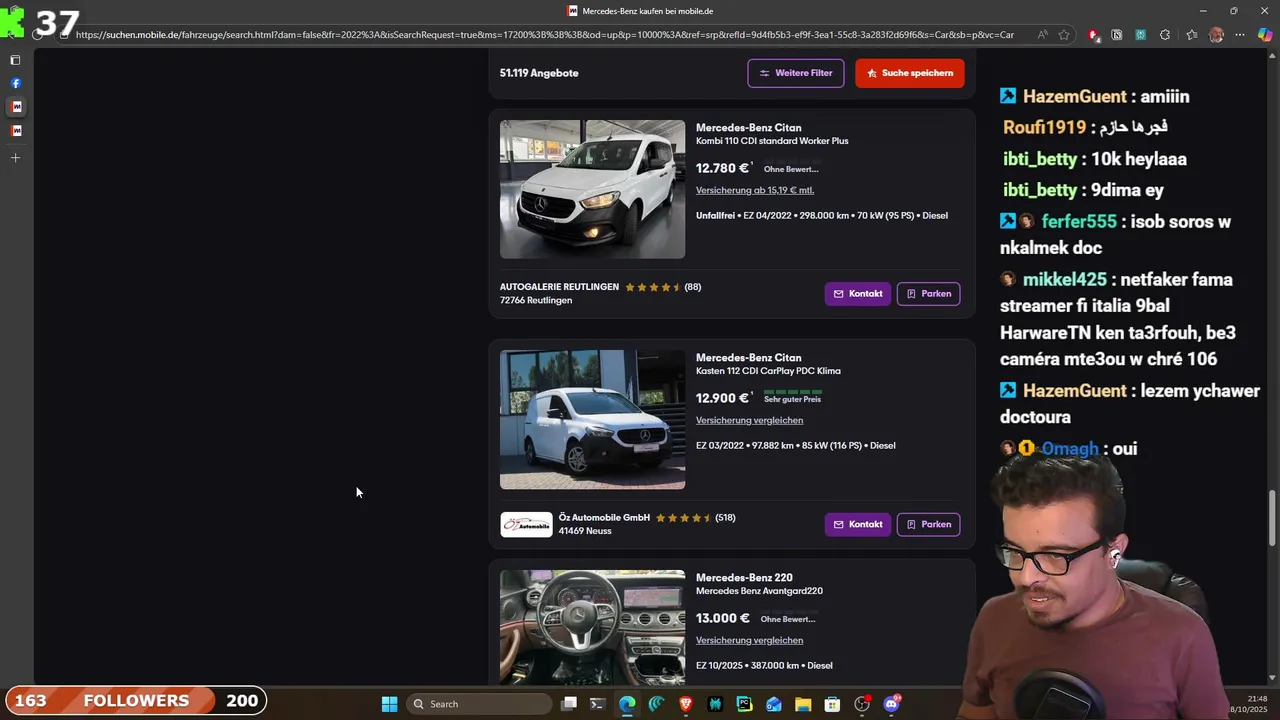Contact Öz Automobile GmbH via Kontakt button
The width and height of the screenshot is (1280, 720).
coord(857,524)
